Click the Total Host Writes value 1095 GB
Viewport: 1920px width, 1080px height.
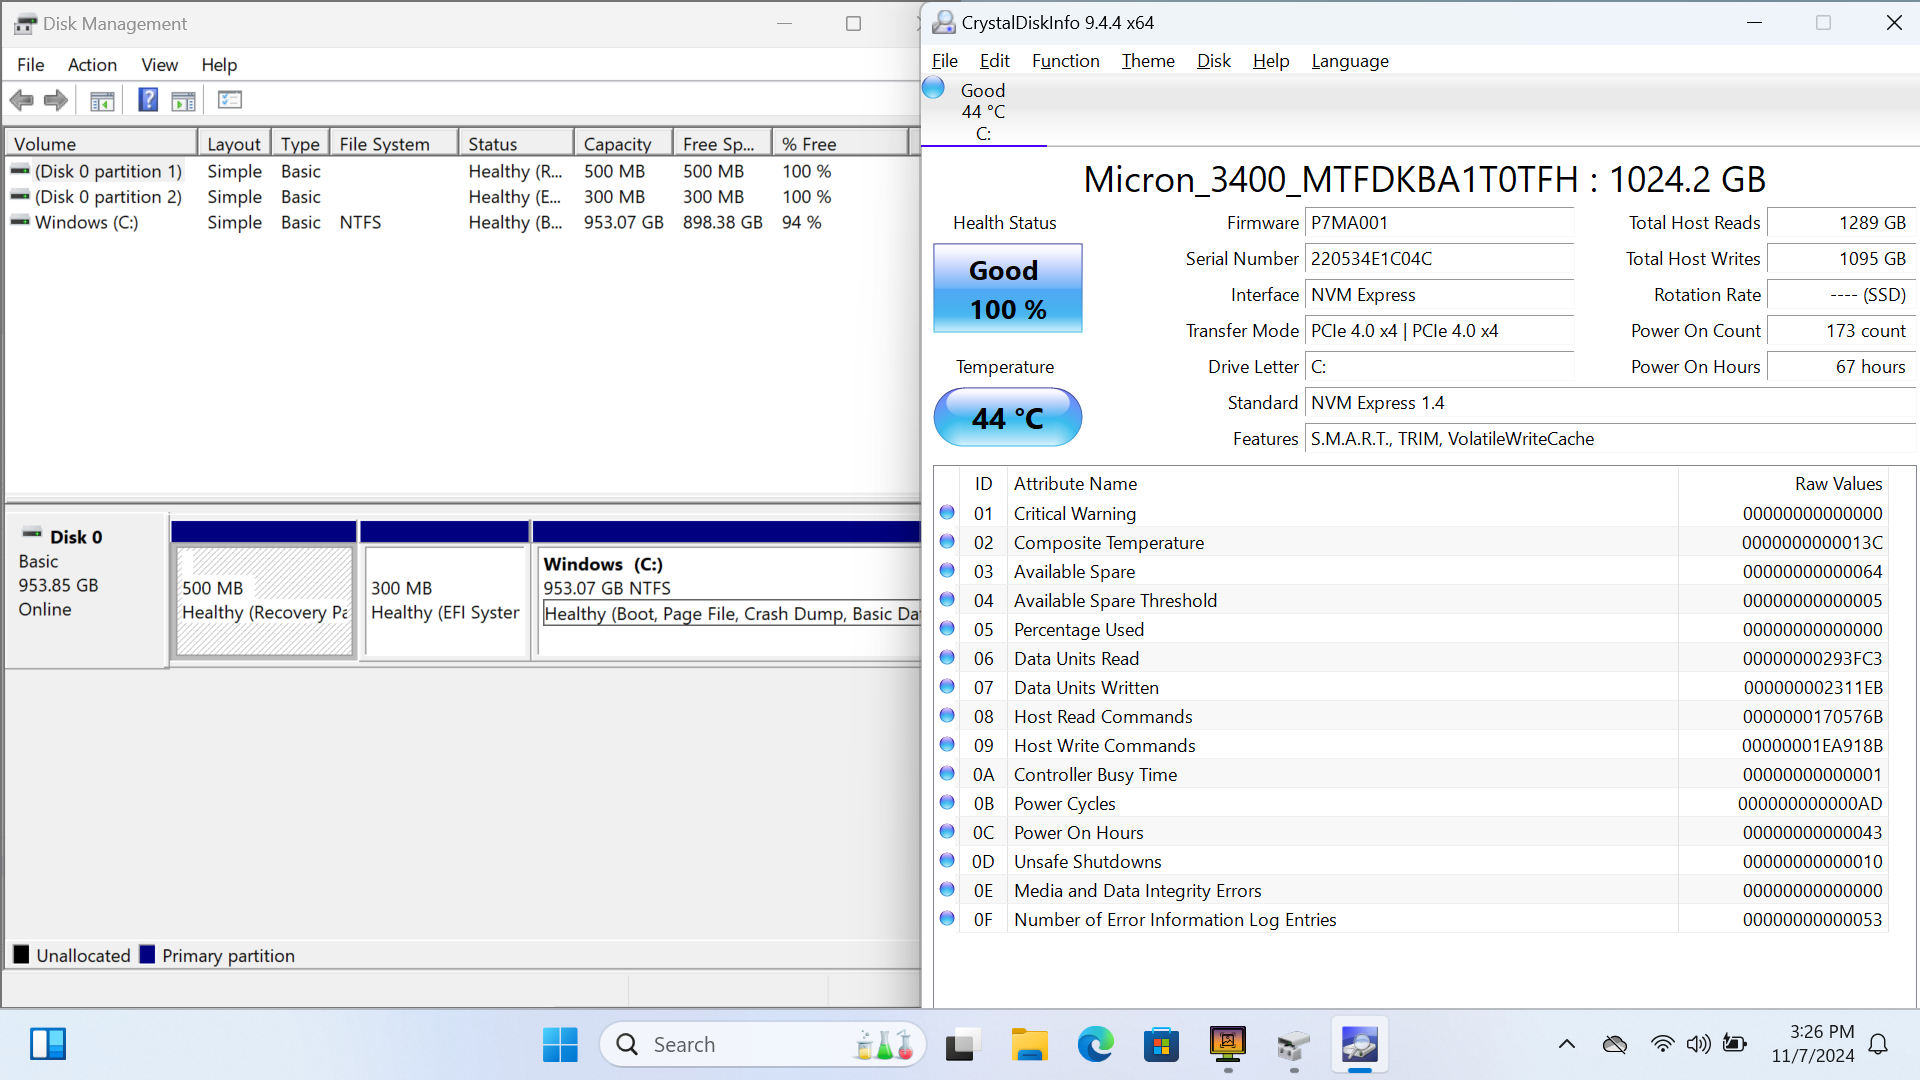coord(1841,259)
